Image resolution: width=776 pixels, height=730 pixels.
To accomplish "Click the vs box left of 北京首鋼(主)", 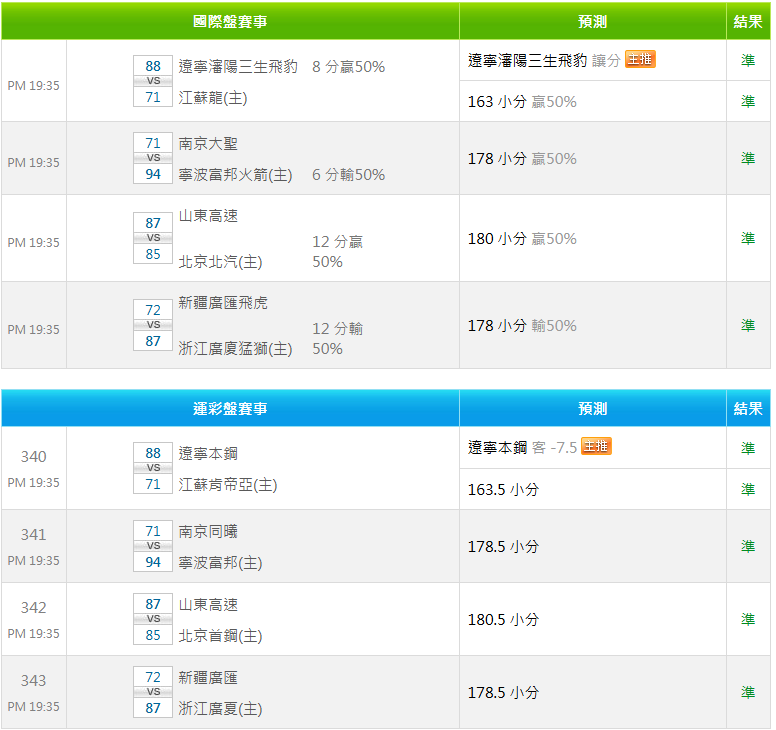I will coord(153,619).
